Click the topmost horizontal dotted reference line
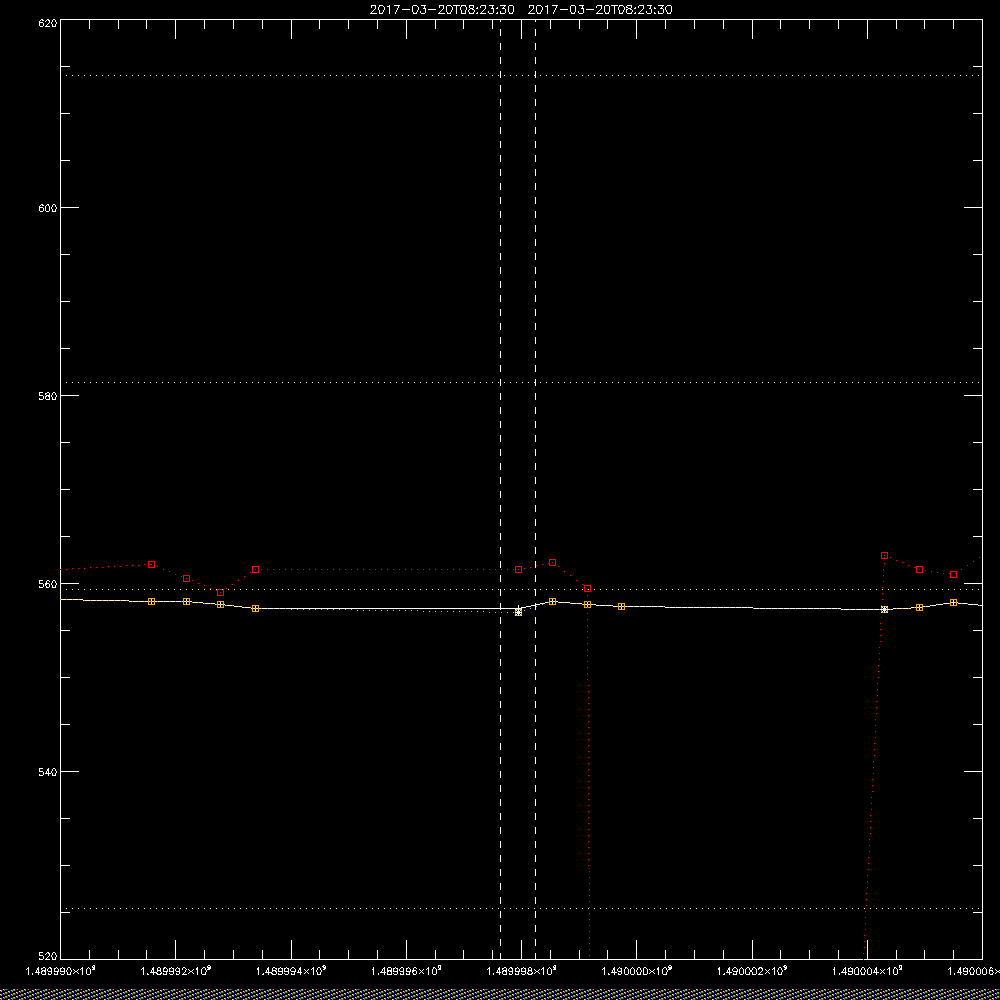This screenshot has height=1000, width=1000. click(521, 75)
